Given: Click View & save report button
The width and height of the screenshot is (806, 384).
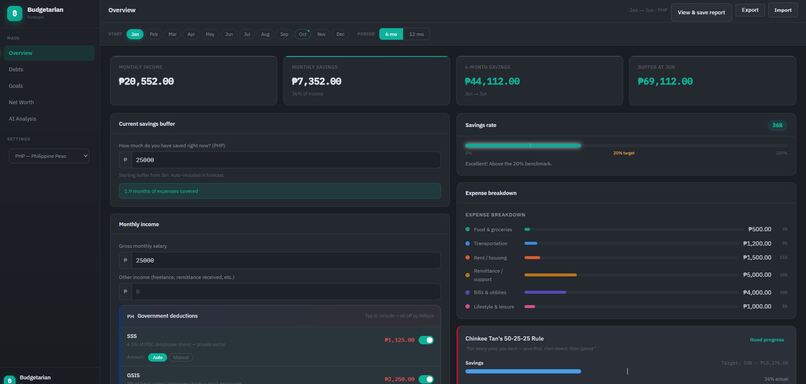Looking at the screenshot, I should pyautogui.click(x=701, y=12).
